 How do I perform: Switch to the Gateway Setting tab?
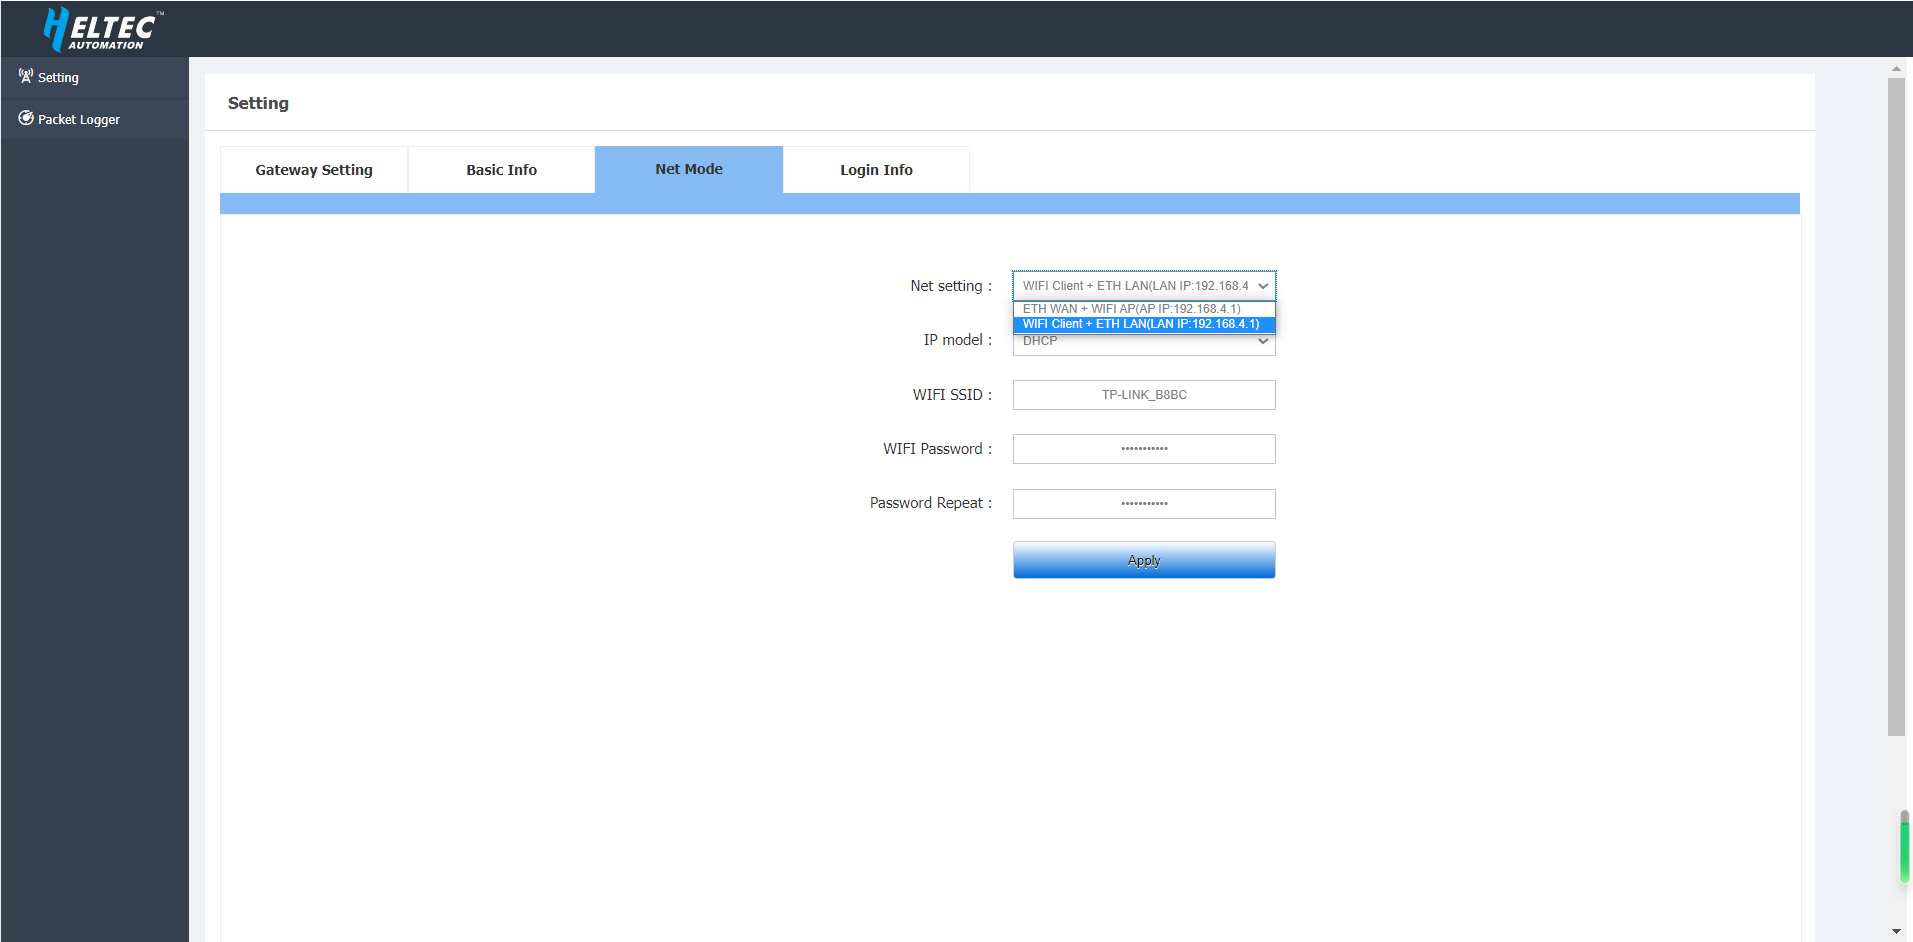click(313, 170)
